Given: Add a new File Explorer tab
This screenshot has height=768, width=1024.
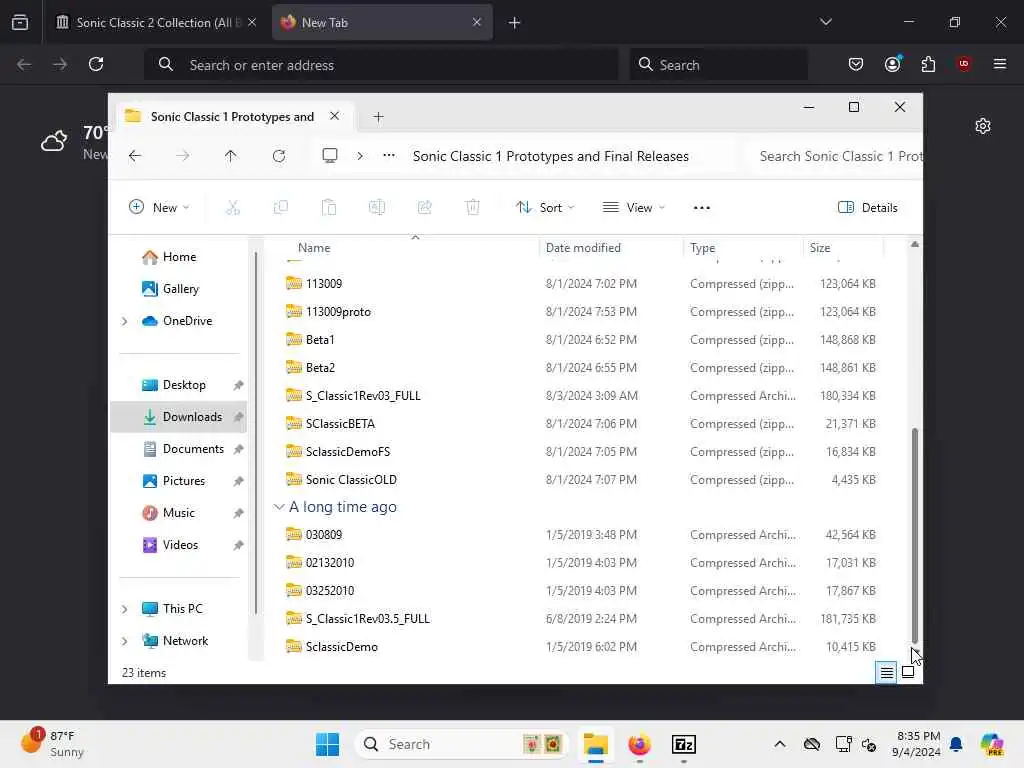Looking at the screenshot, I should (x=378, y=117).
